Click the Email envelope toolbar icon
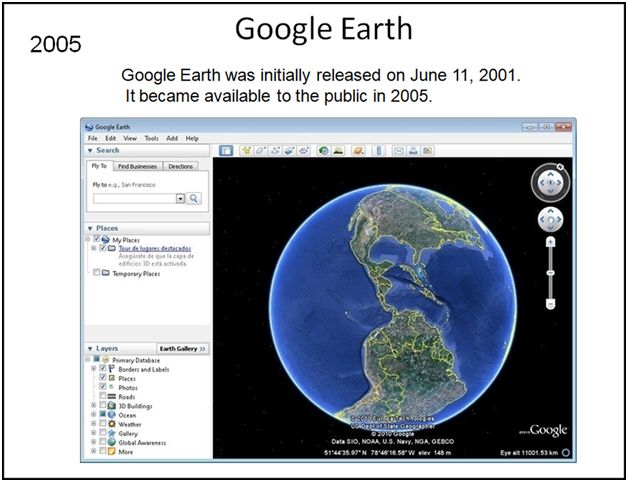This screenshot has height=482, width=628. pyautogui.click(x=397, y=151)
